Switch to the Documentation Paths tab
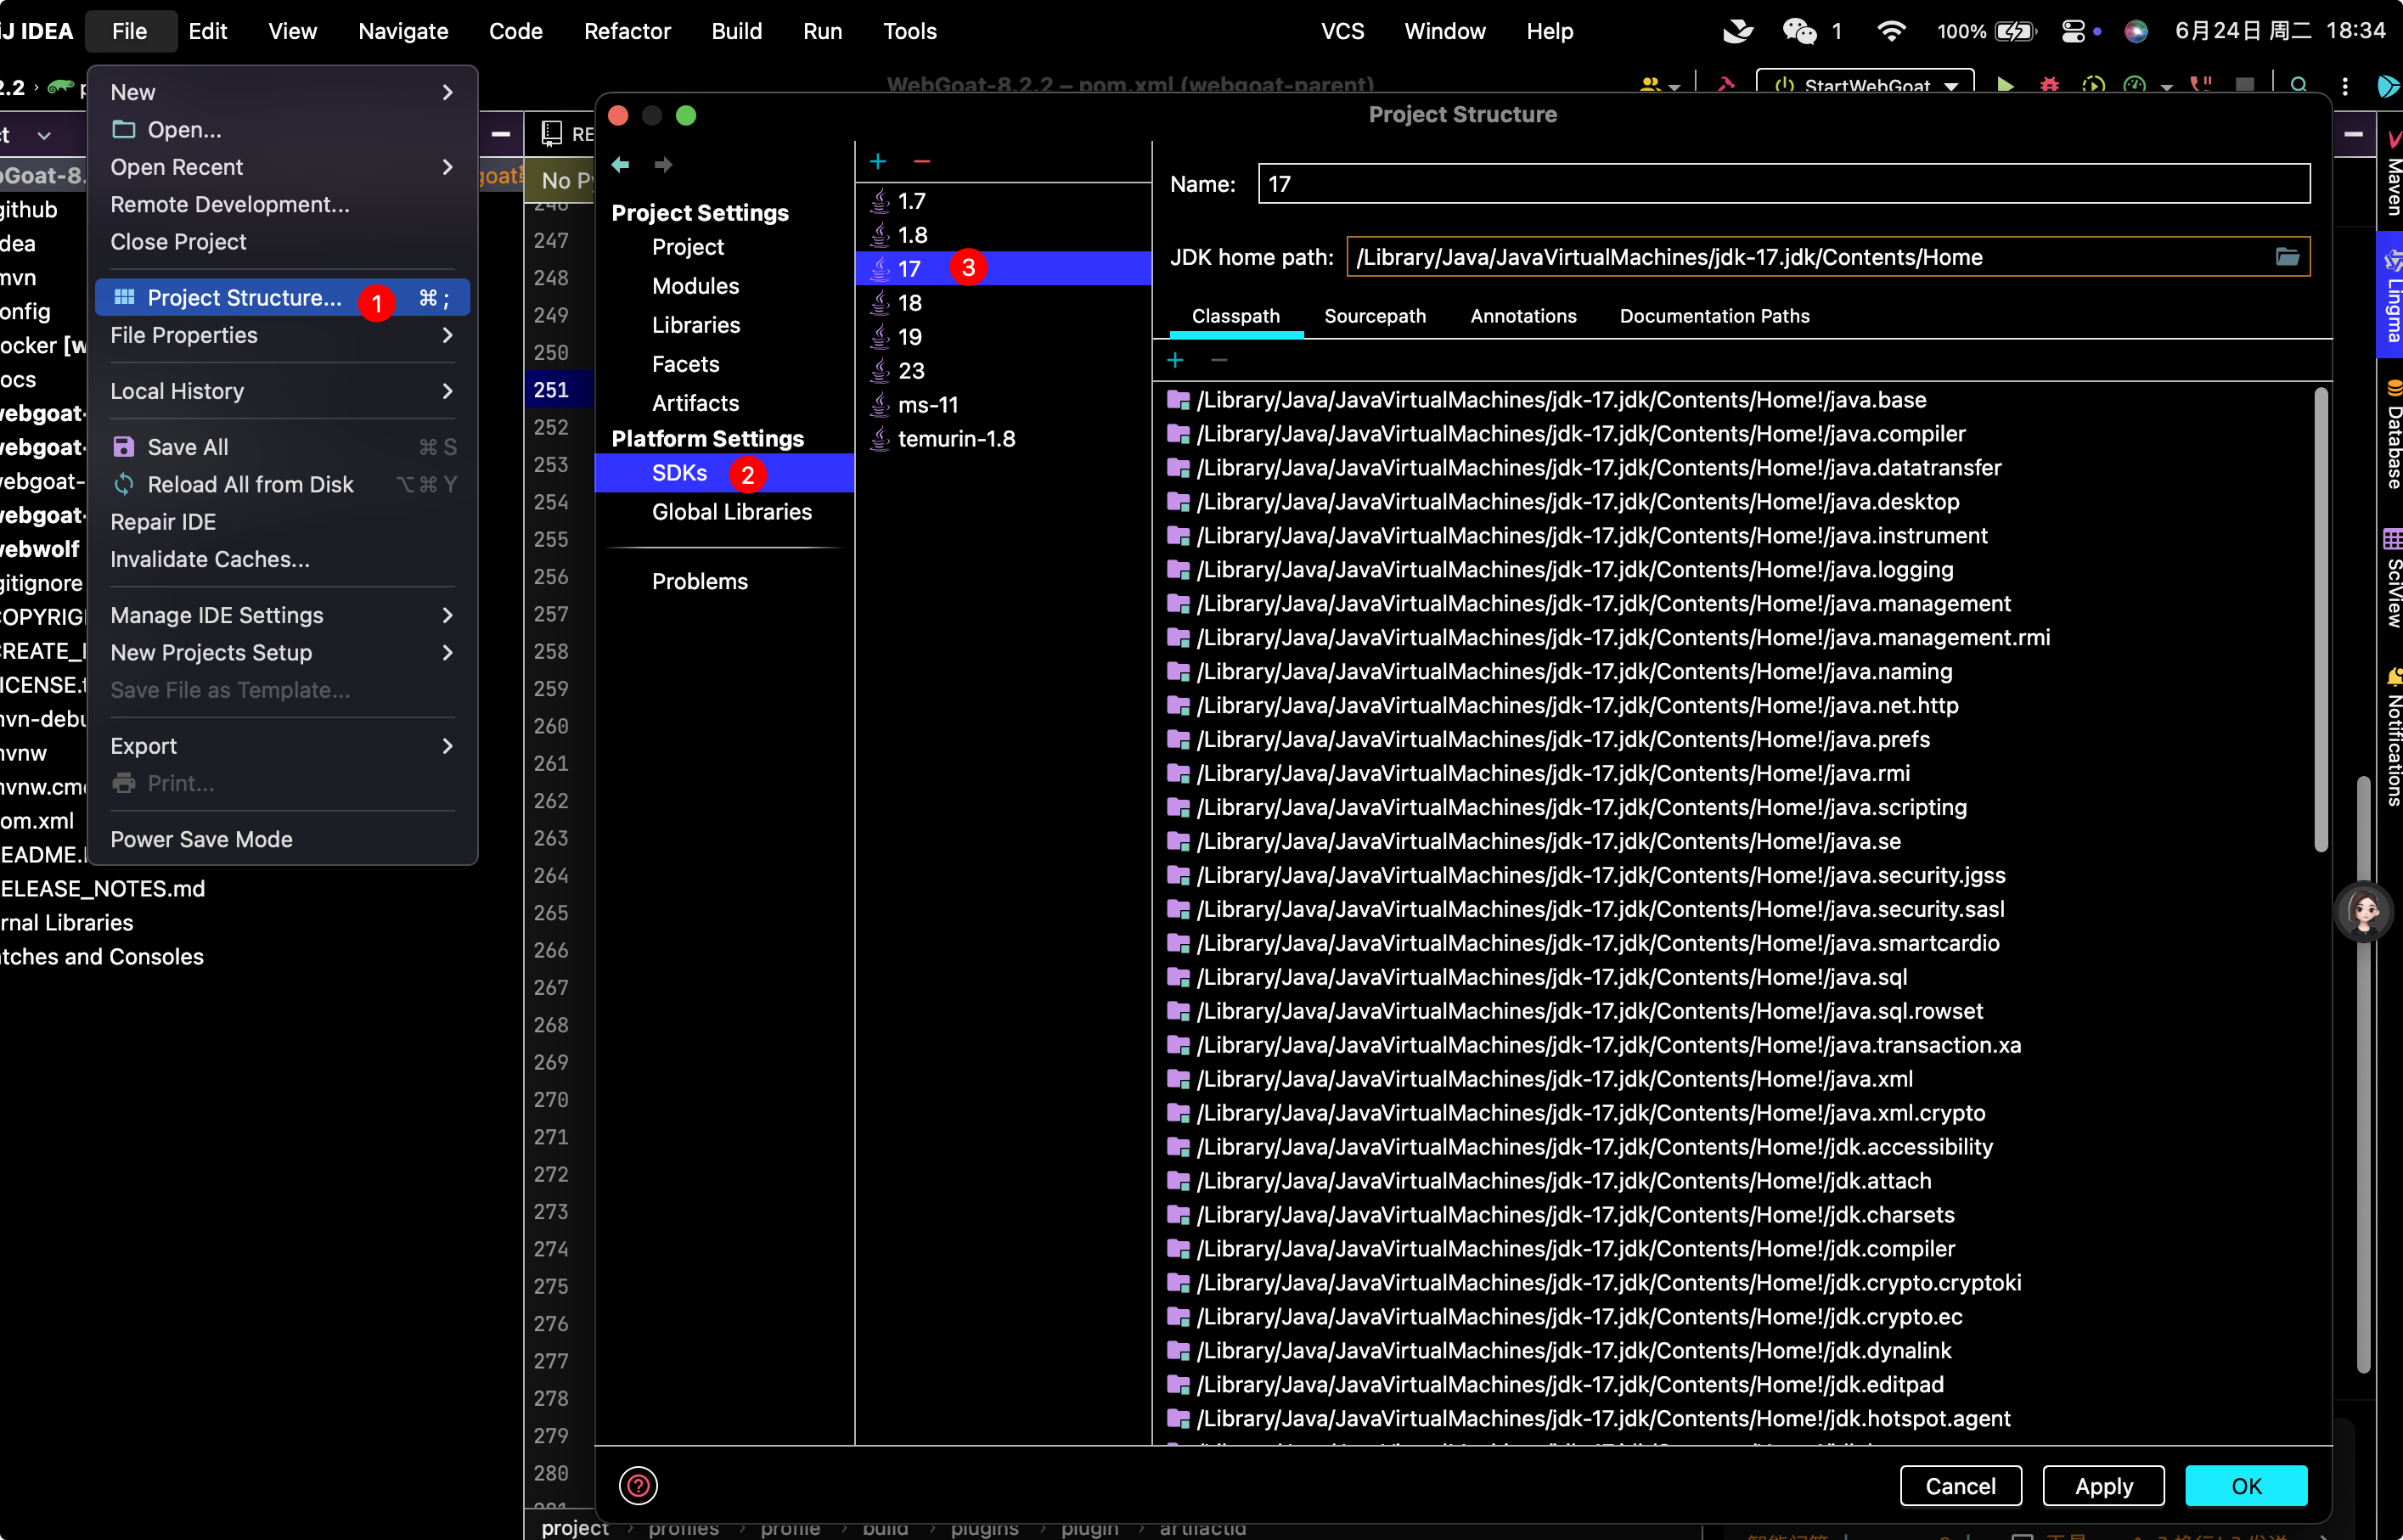The image size is (2403, 1540). (x=1714, y=316)
